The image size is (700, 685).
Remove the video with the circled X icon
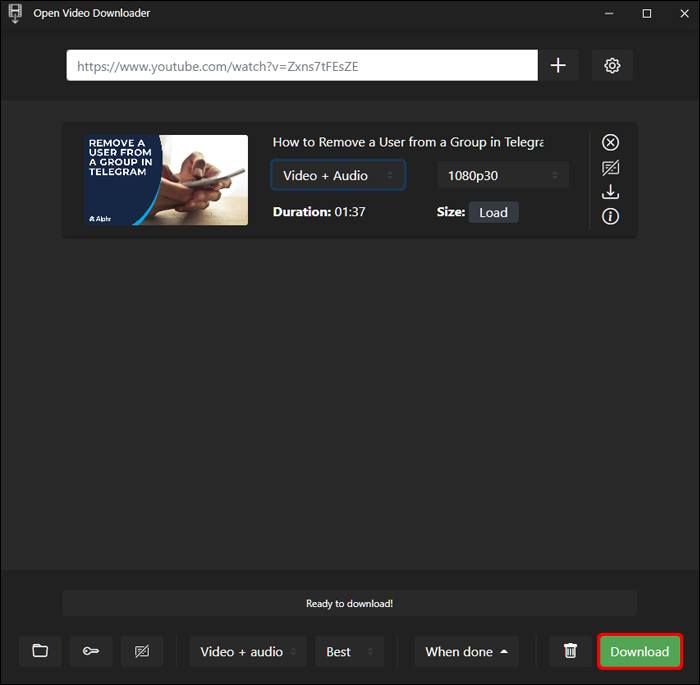610,142
